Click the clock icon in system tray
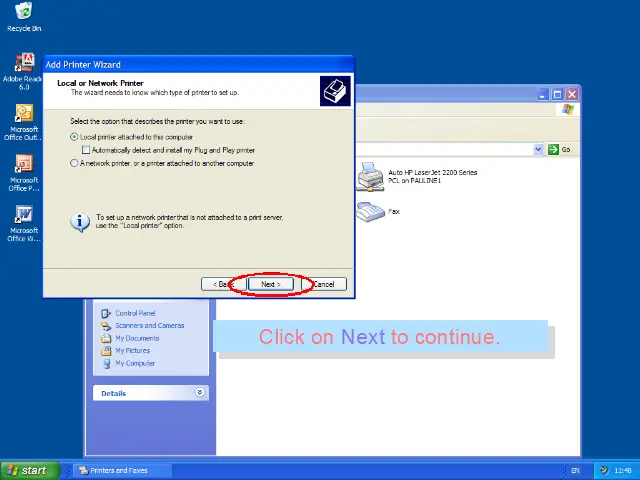640x480 pixels. [604, 470]
